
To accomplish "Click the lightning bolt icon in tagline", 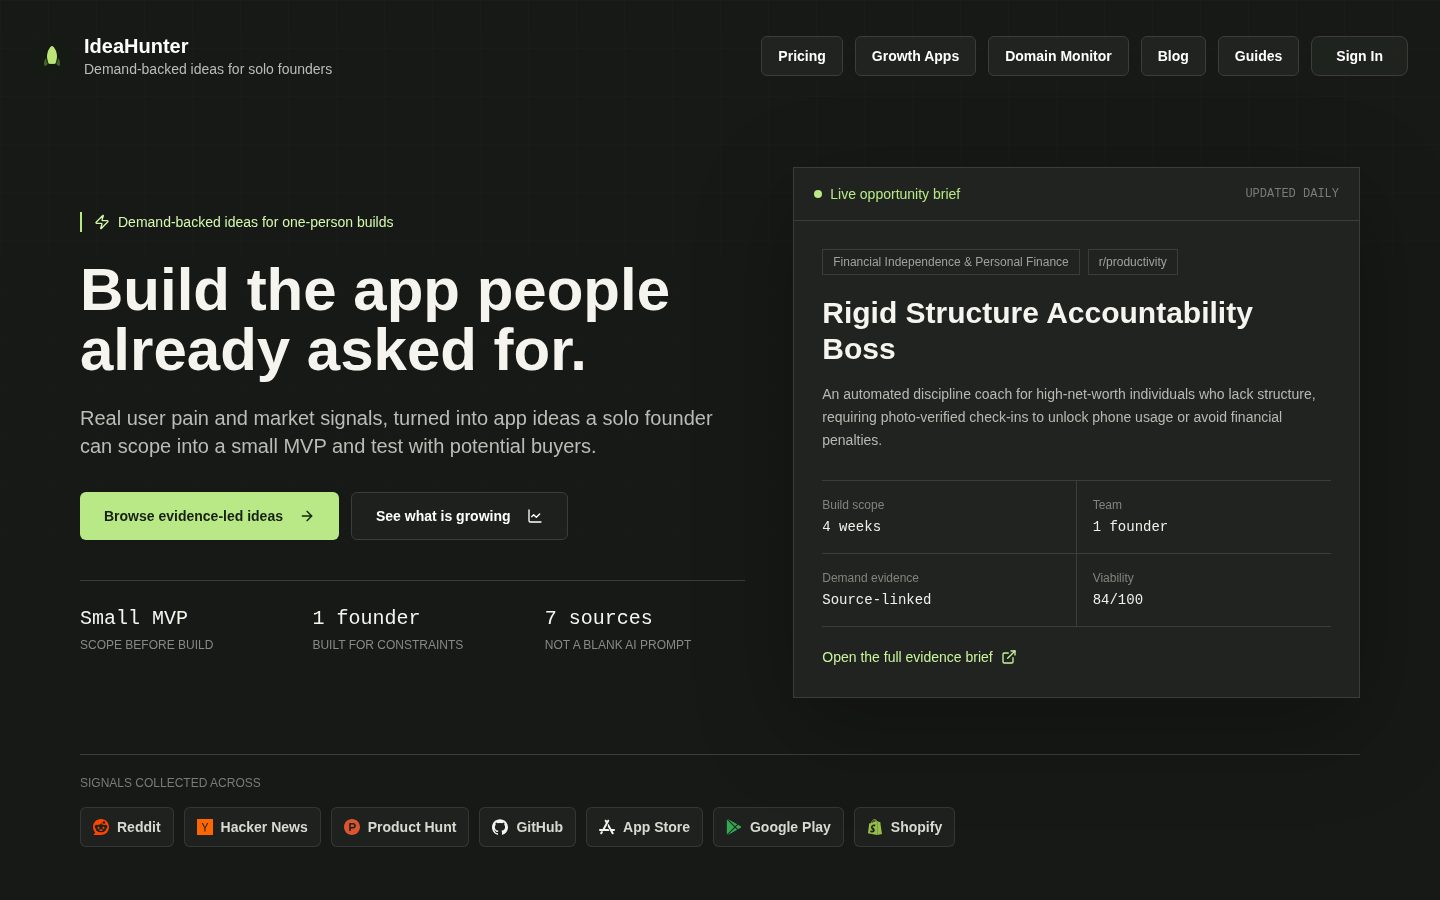I will (102, 222).
